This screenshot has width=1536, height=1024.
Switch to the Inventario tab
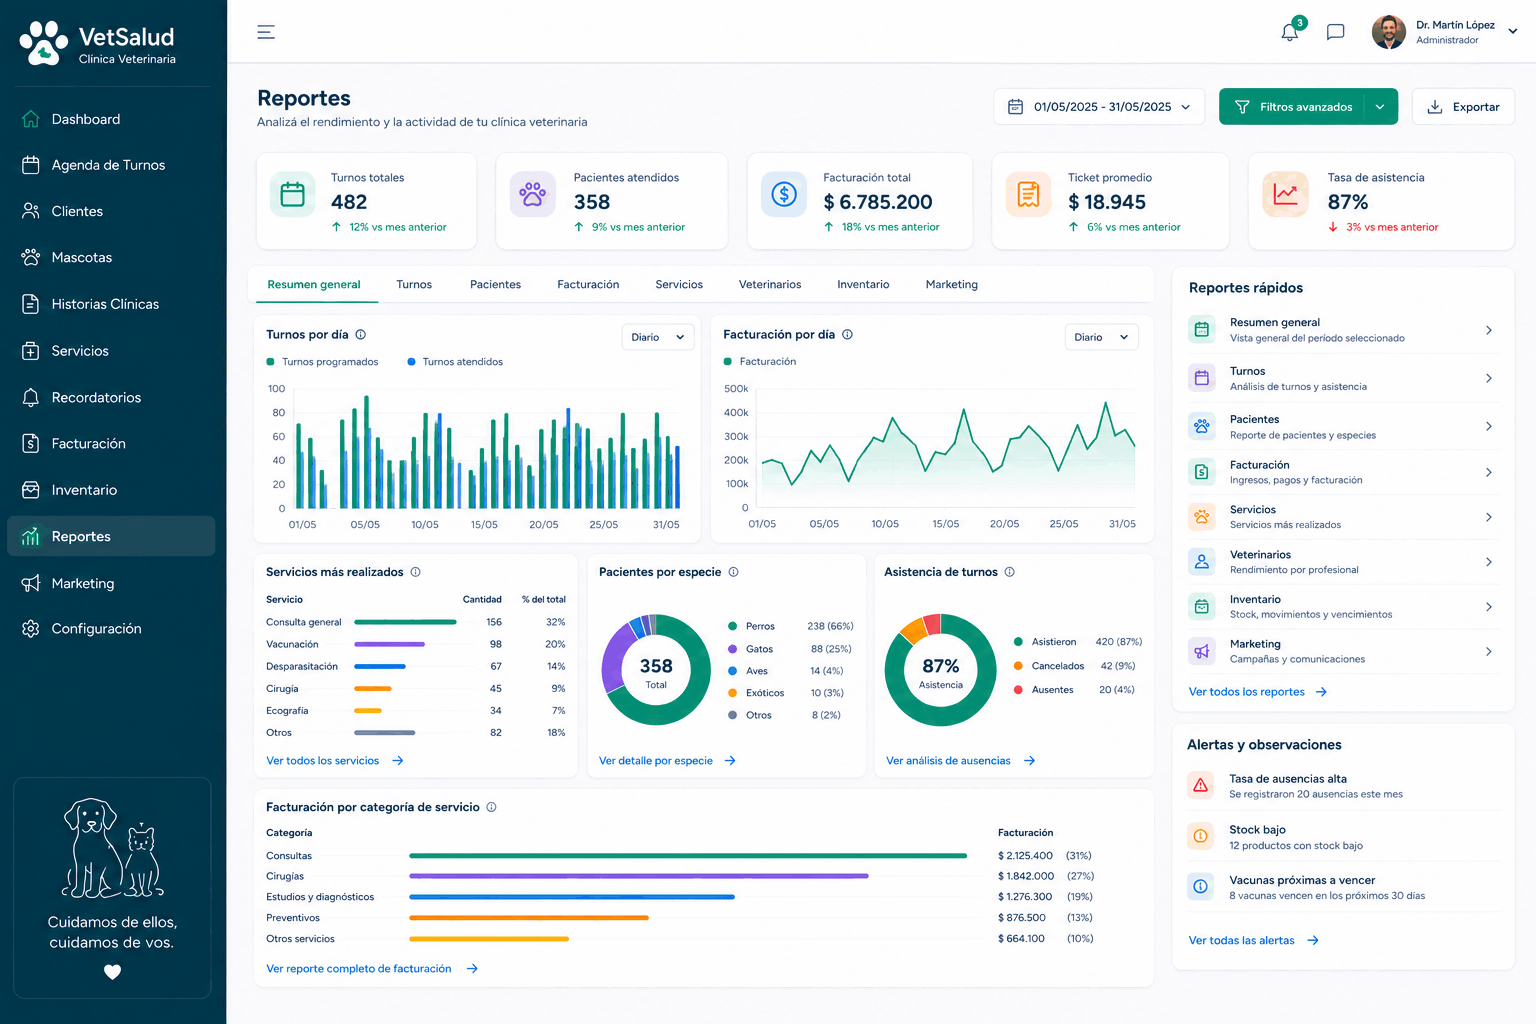click(863, 285)
